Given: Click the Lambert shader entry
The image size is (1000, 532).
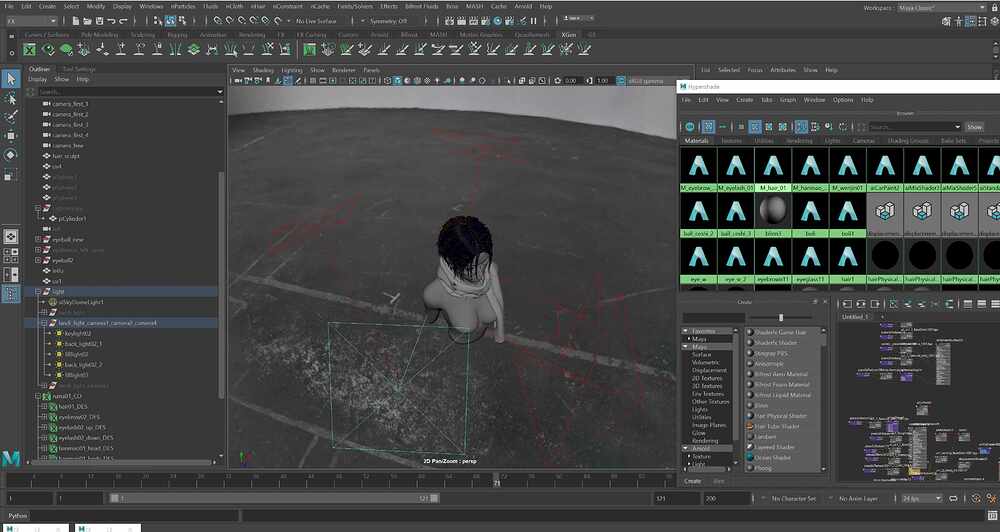Looking at the screenshot, I should [764, 436].
